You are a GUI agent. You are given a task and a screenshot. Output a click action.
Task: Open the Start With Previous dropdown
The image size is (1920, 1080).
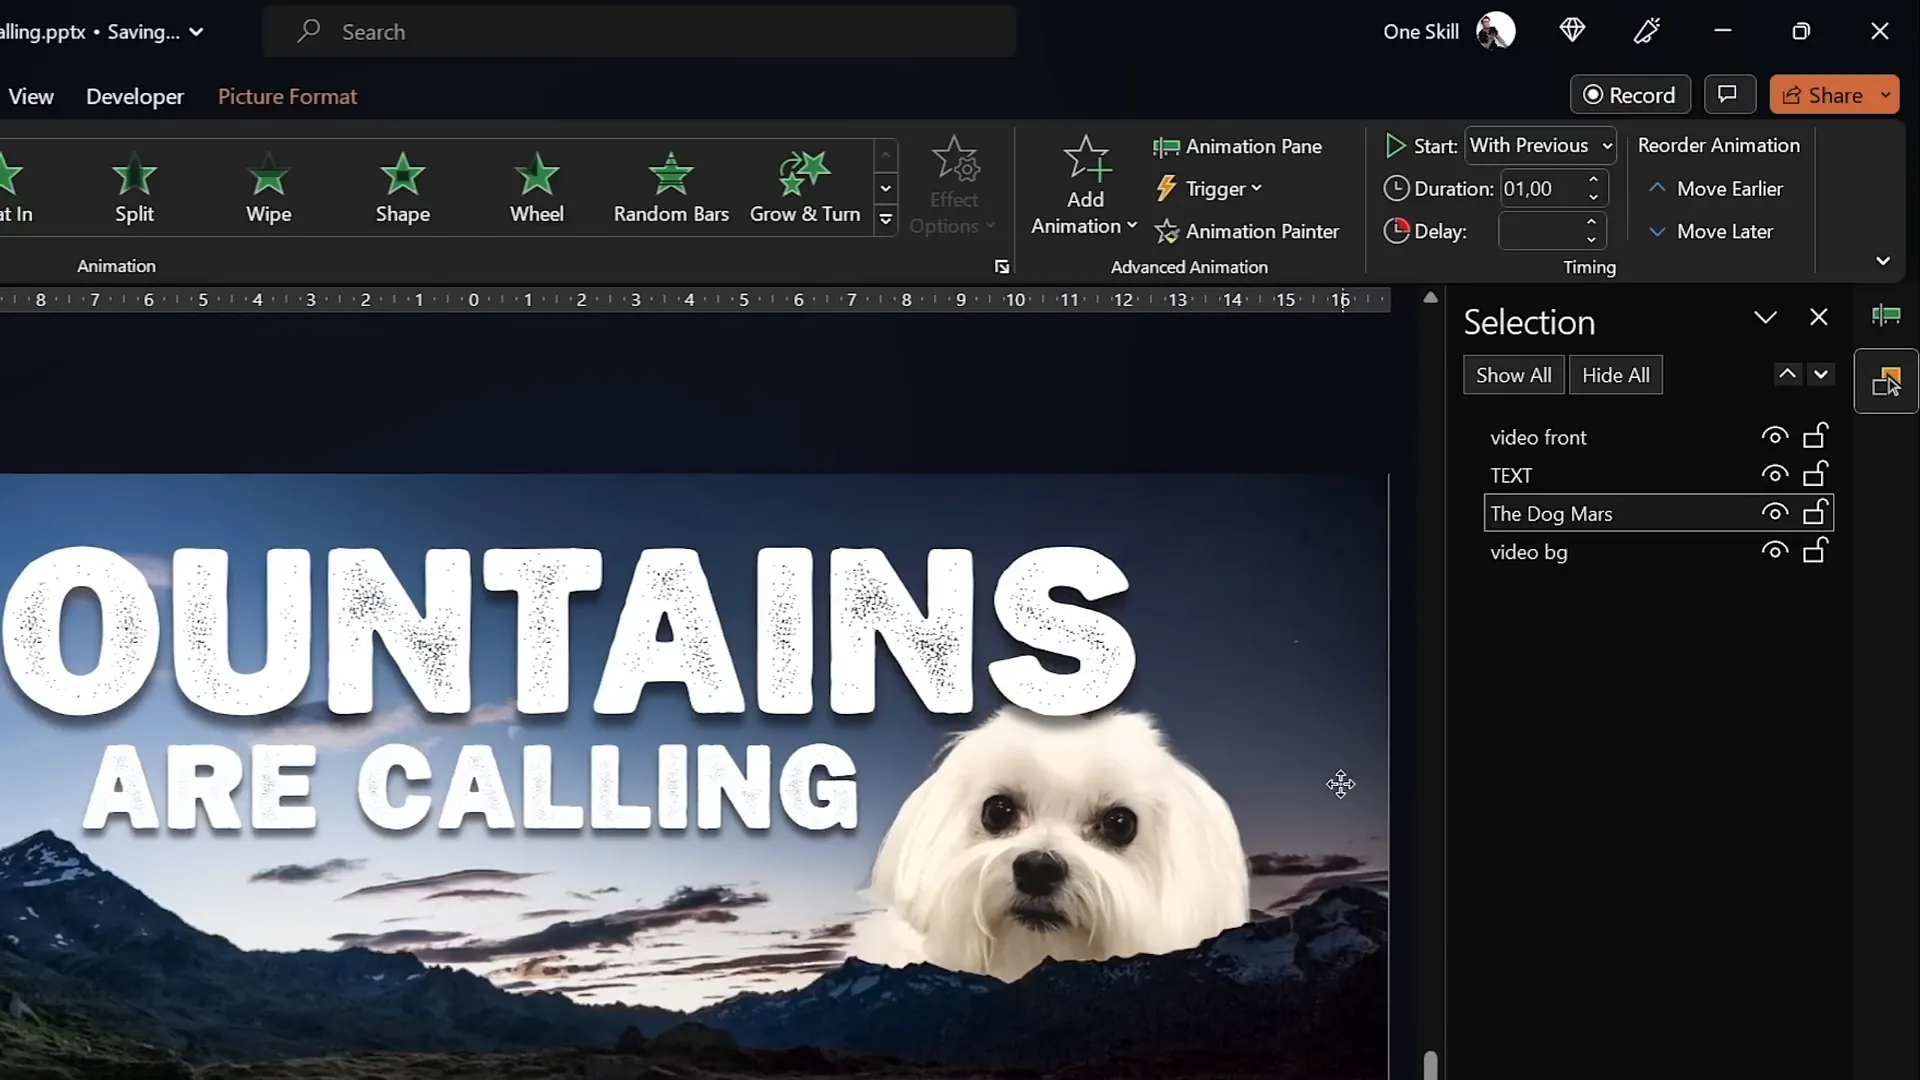tap(1539, 146)
